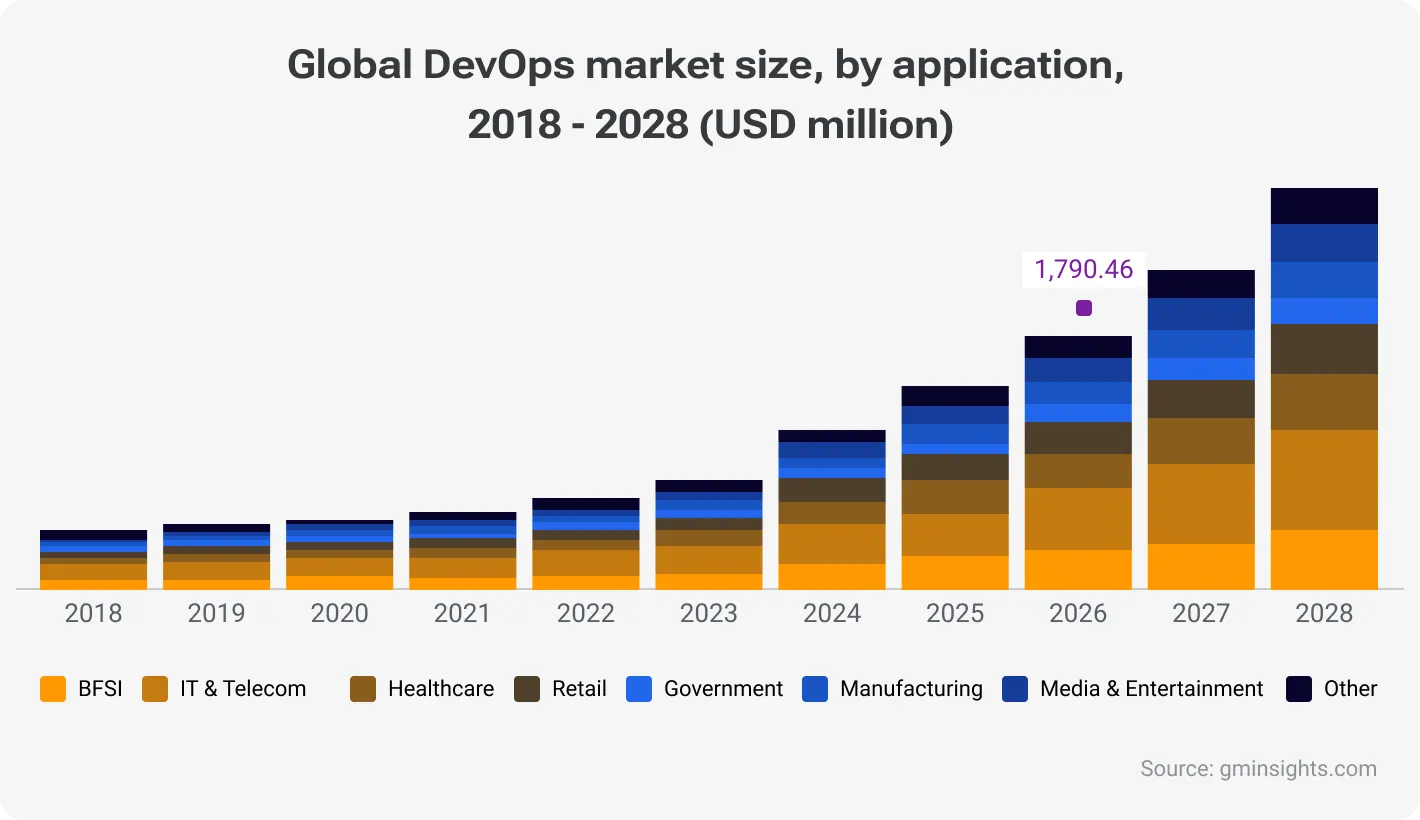Select the 2026 axis label
Image resolution: width=1420 pixels, height=820 pixels.
click(1078, 613)
